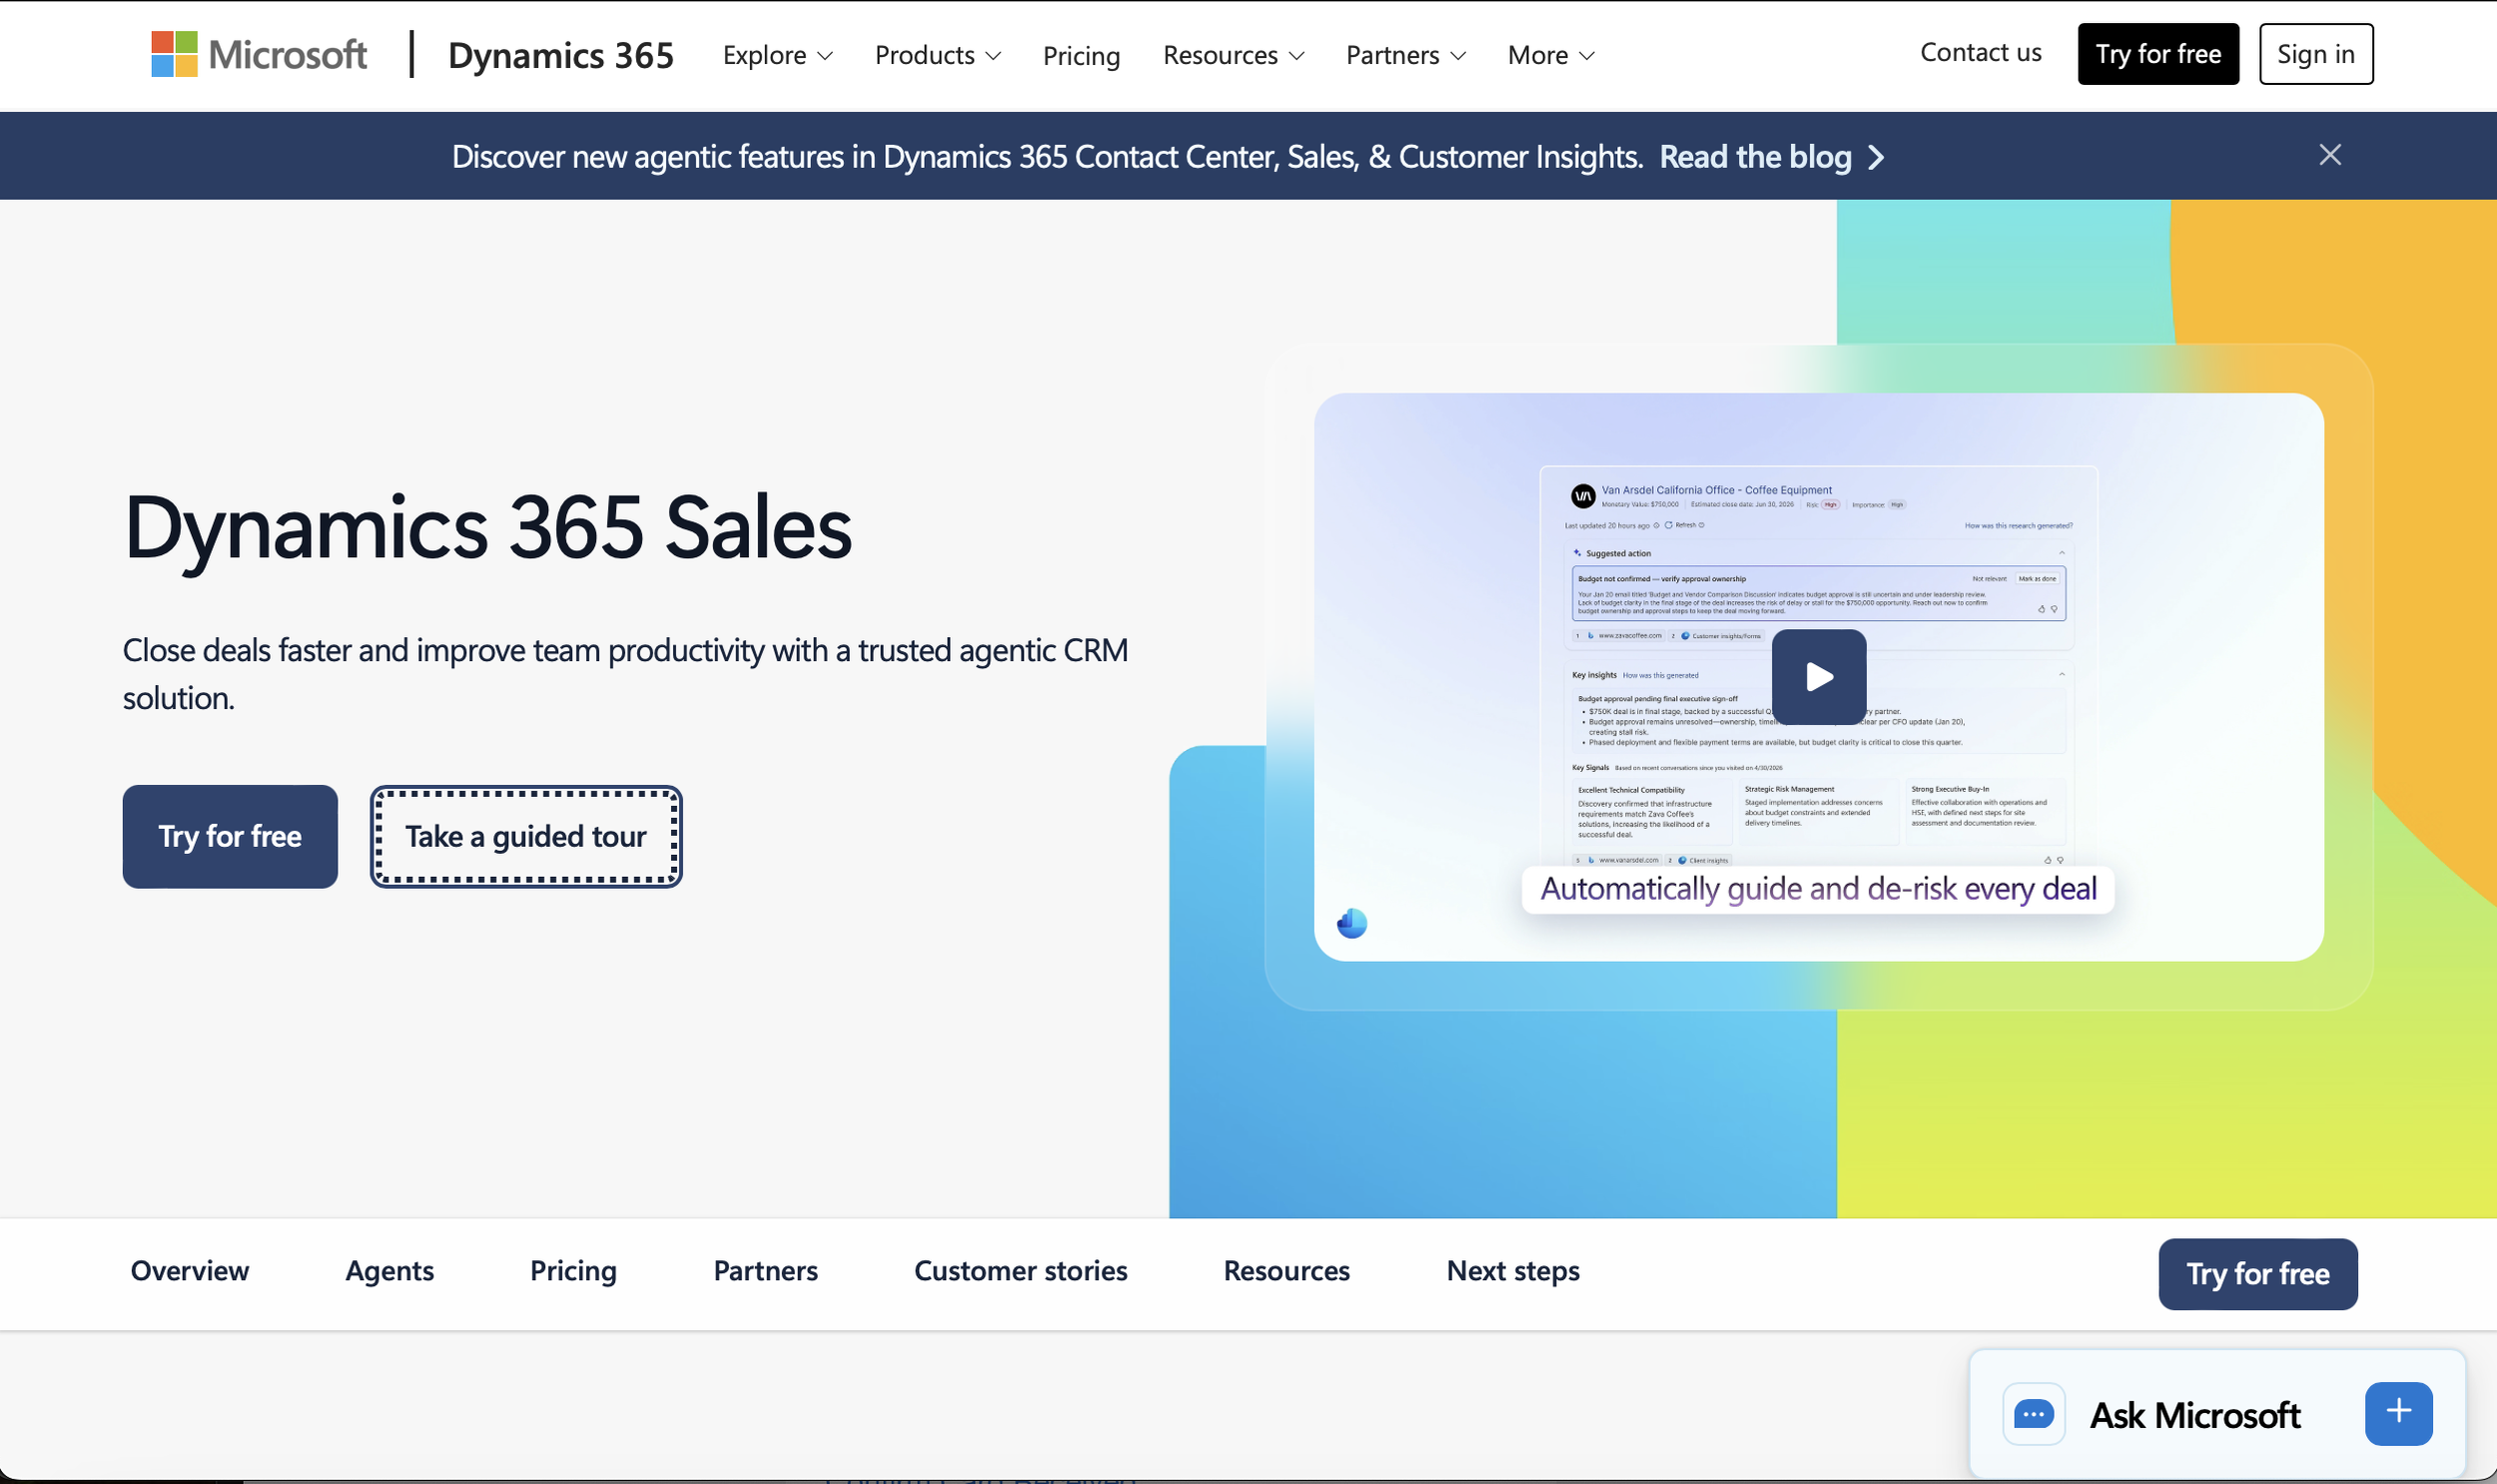Select Pricing in the section navigation bar
The width and height of the screenshot is (2497, 1484).
click(573, 1271)
